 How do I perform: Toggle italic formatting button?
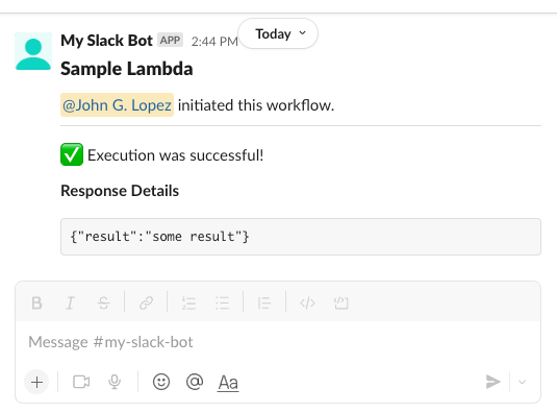70,303
